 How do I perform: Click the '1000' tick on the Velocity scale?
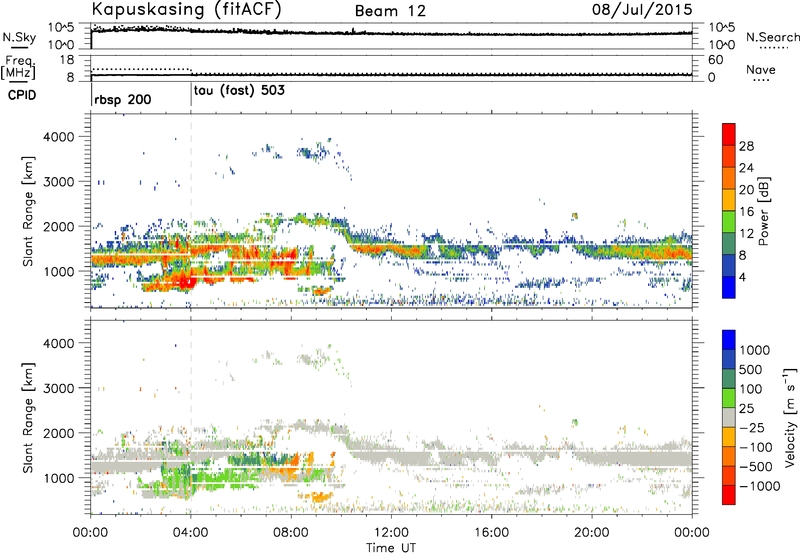(754, 350)
